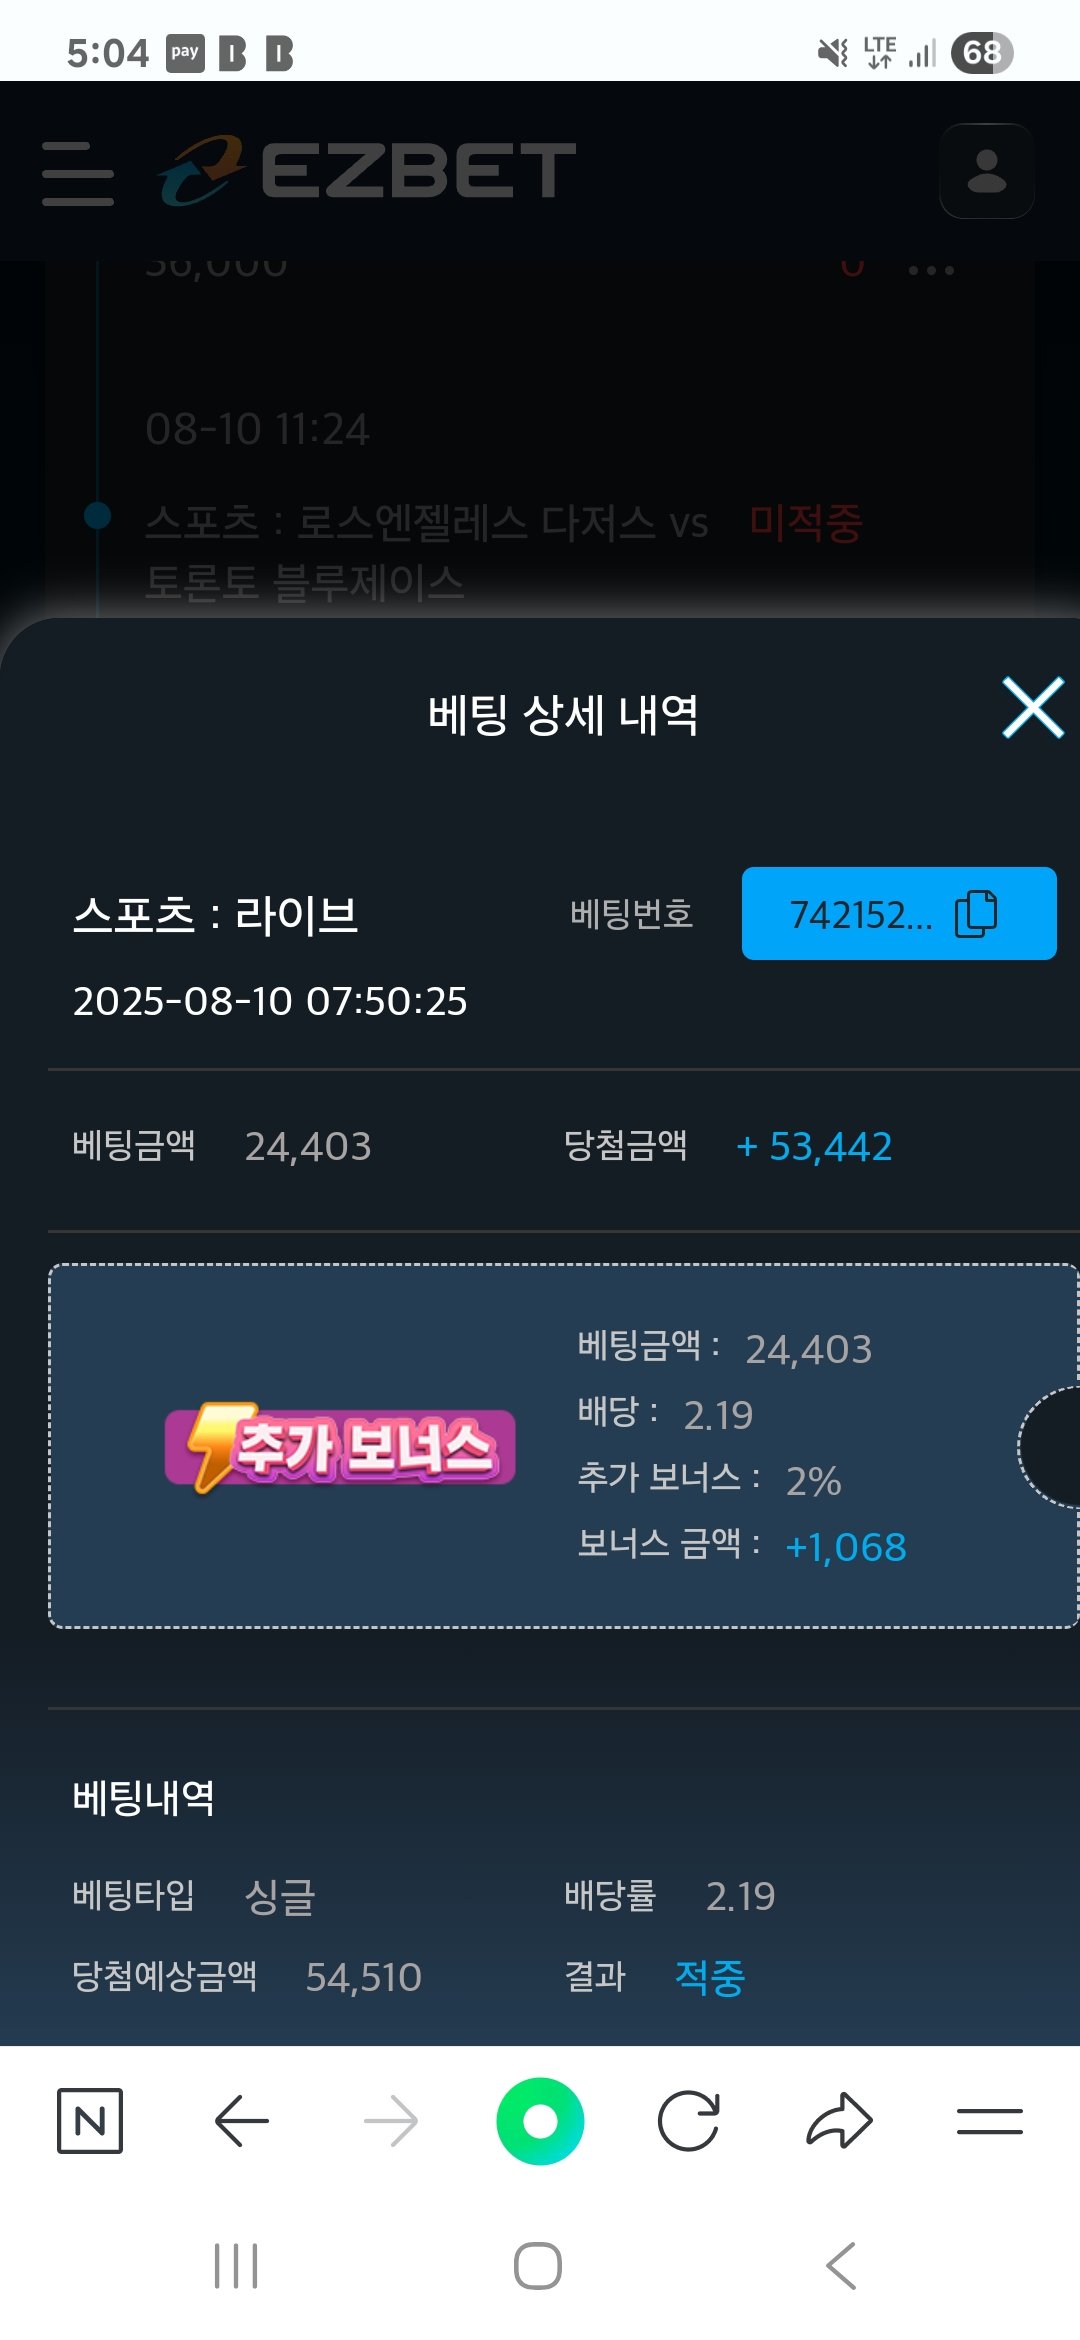
Task: Tap the extra bonus lightning badge
Action: [340, 1446]
